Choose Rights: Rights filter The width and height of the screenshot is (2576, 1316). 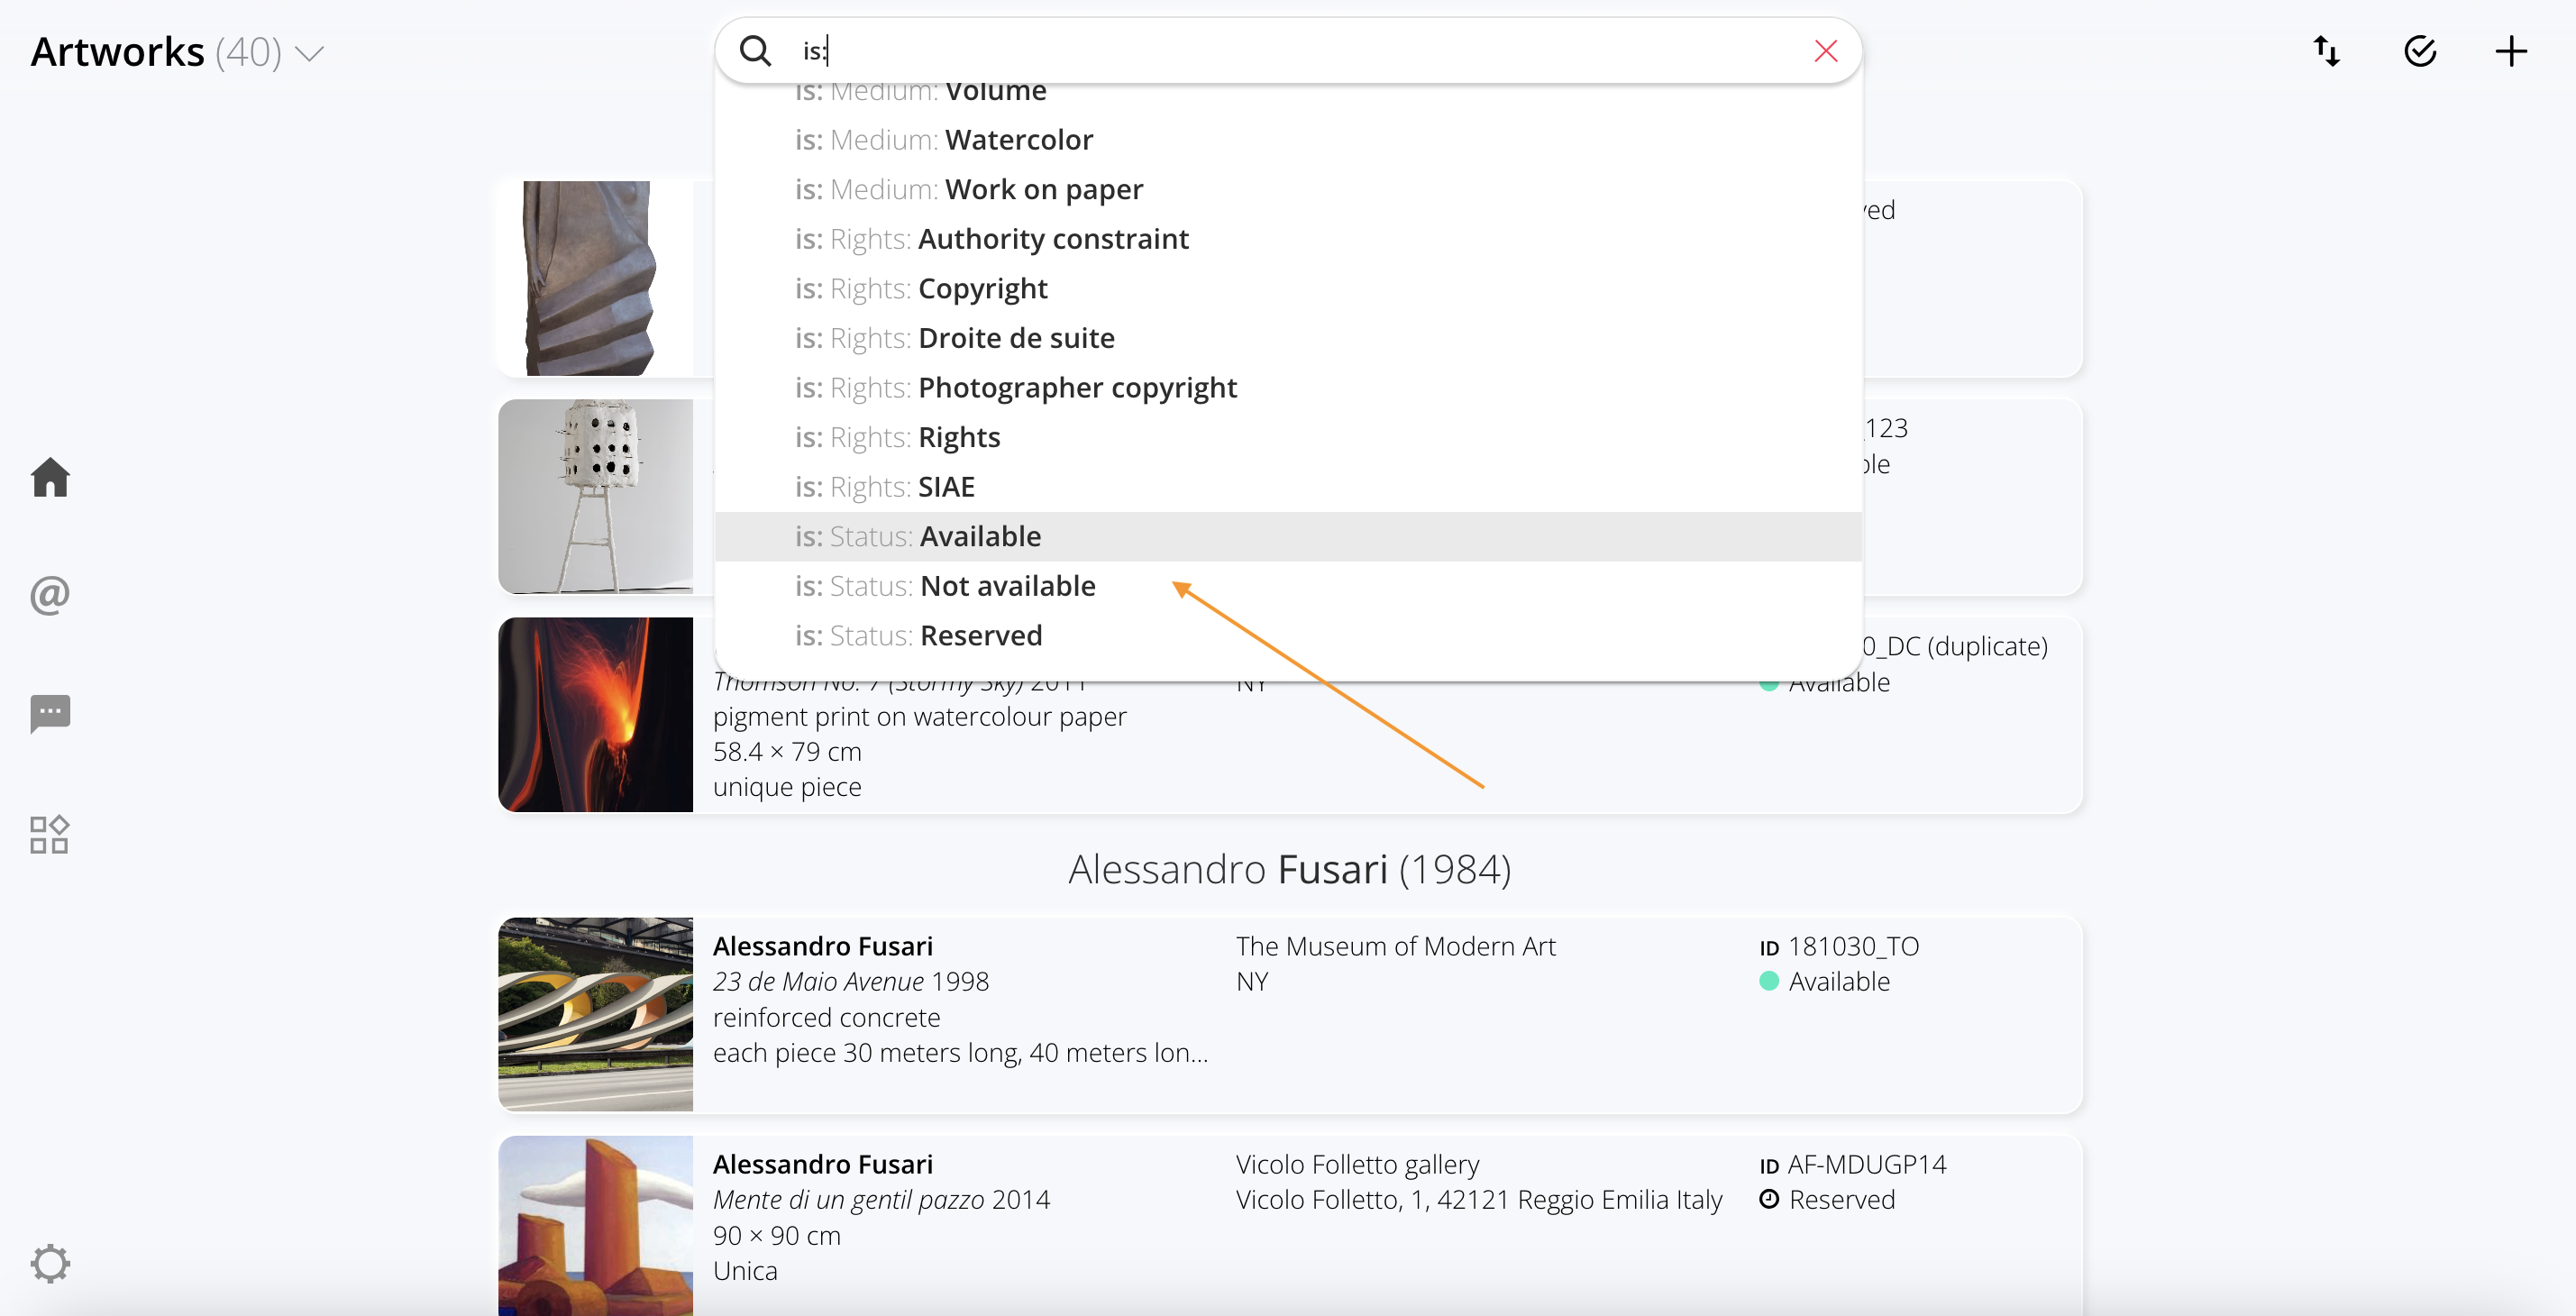[1288, 438]
